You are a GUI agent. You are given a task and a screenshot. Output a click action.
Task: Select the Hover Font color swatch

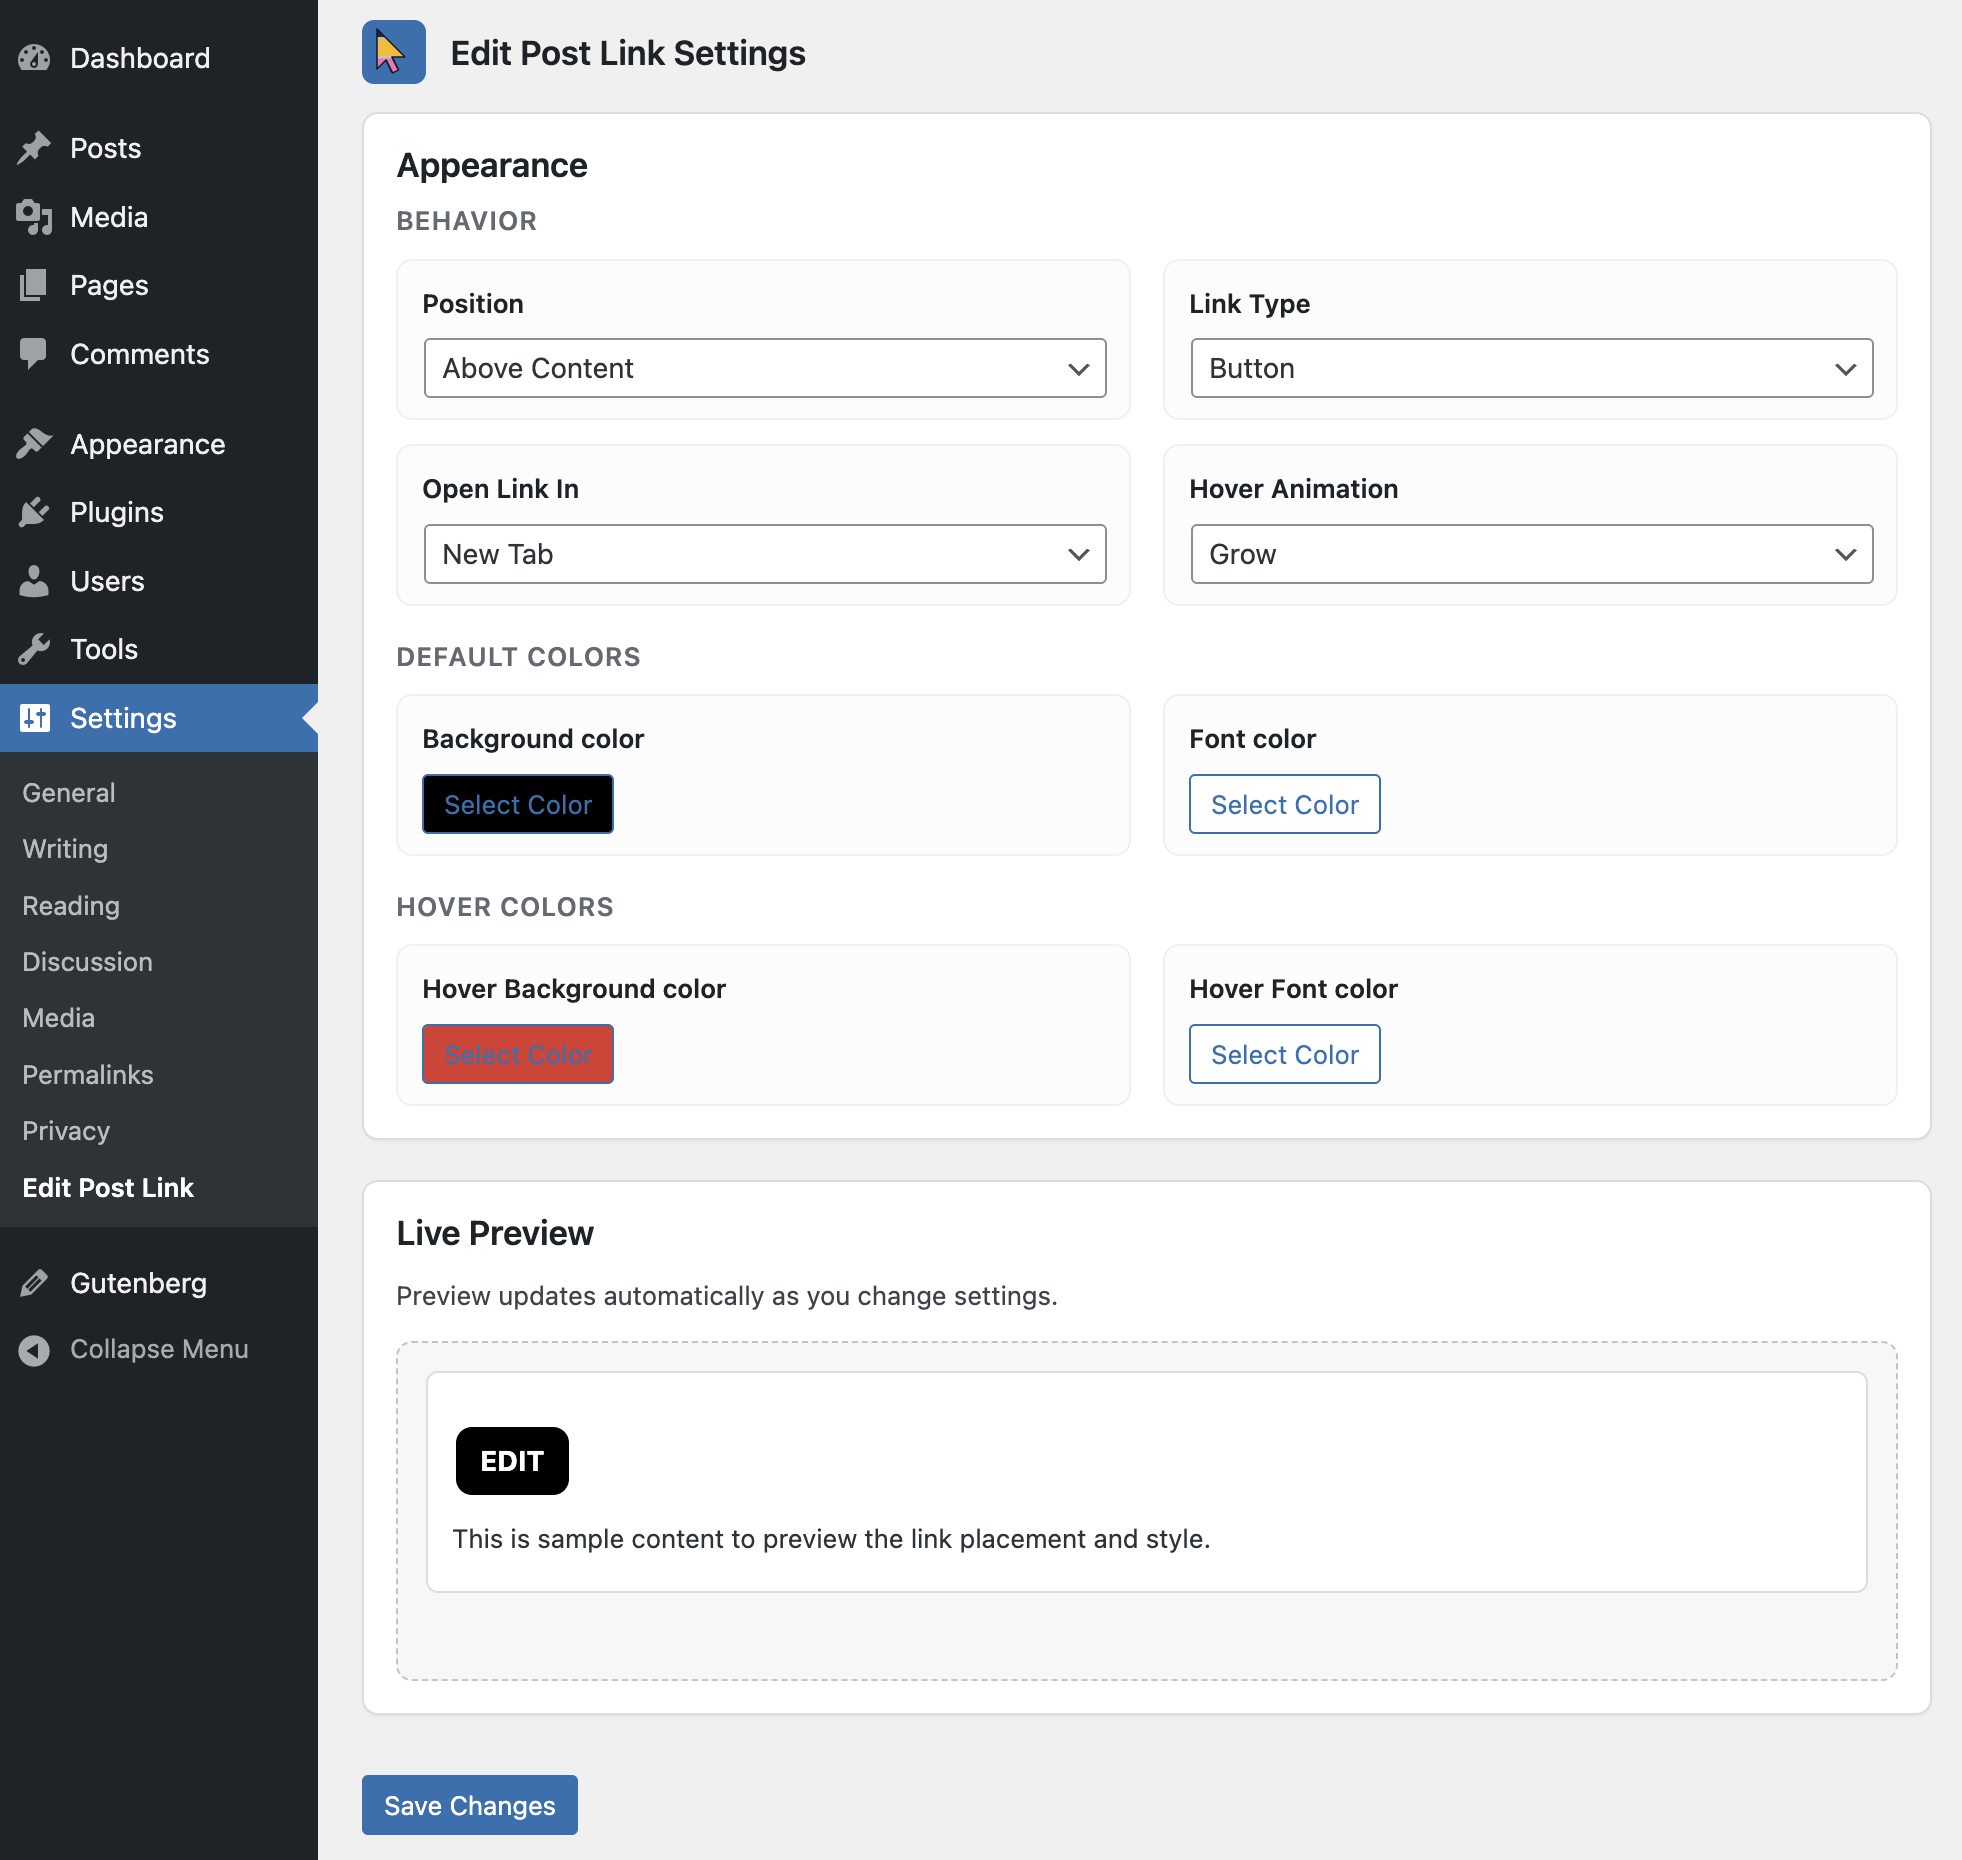[x=1285, y=1054]
